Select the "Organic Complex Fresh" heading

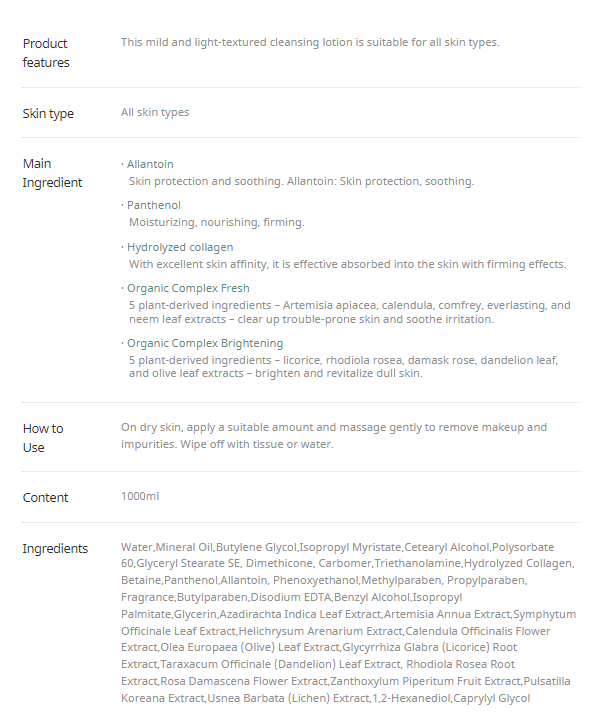click(x=187, y=288)
